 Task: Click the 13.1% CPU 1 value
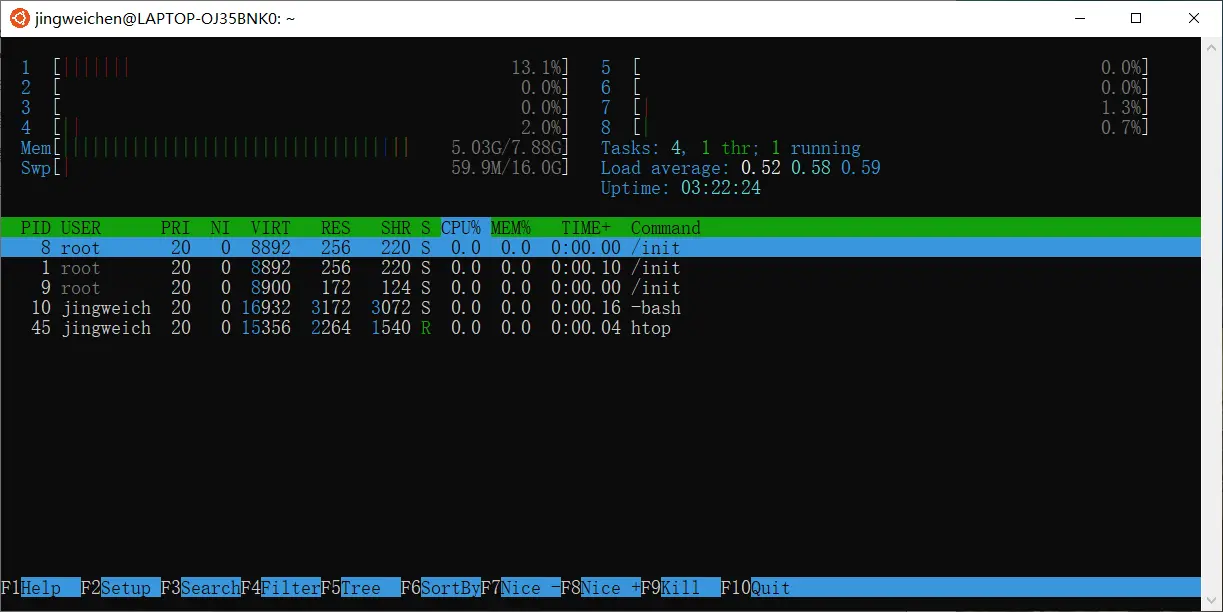pyautogui.click(x=536, y=68)
